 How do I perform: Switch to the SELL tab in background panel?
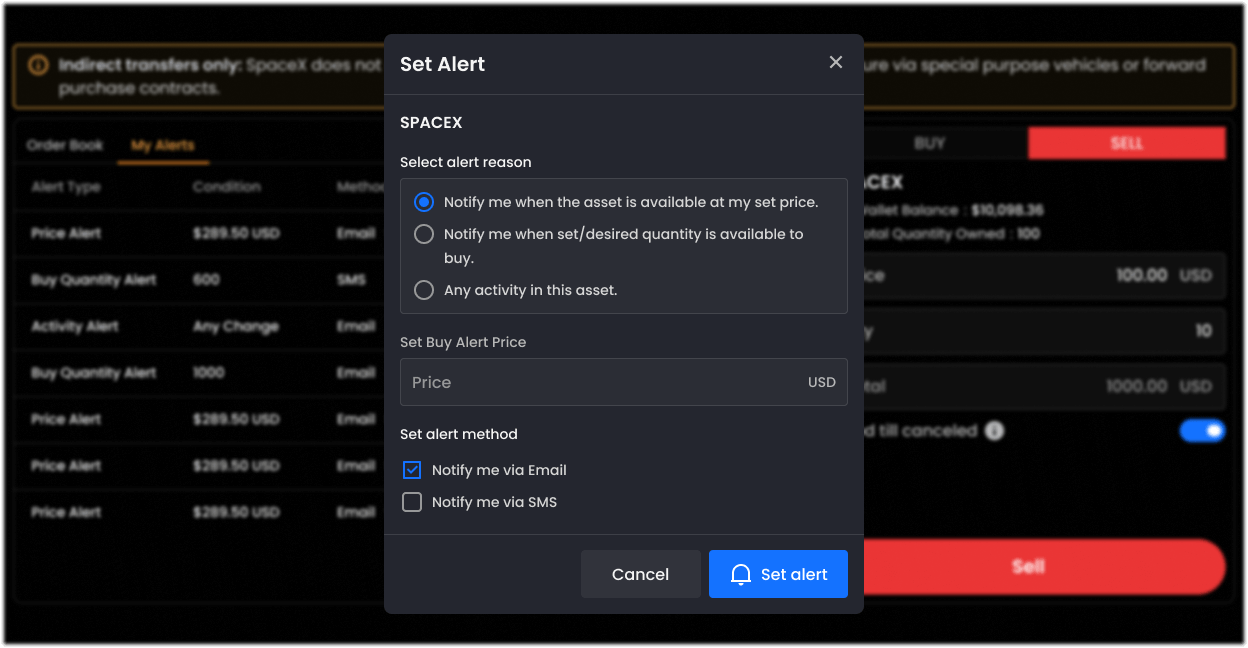1127,143
